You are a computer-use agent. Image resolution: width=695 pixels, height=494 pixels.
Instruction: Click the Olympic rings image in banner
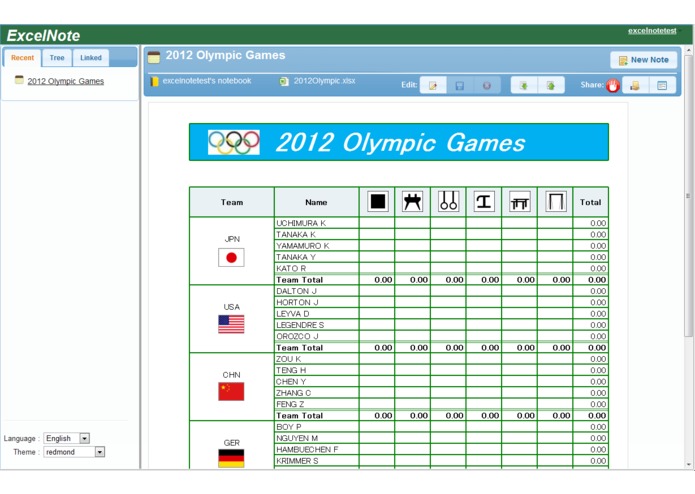[x=234, y=142]
